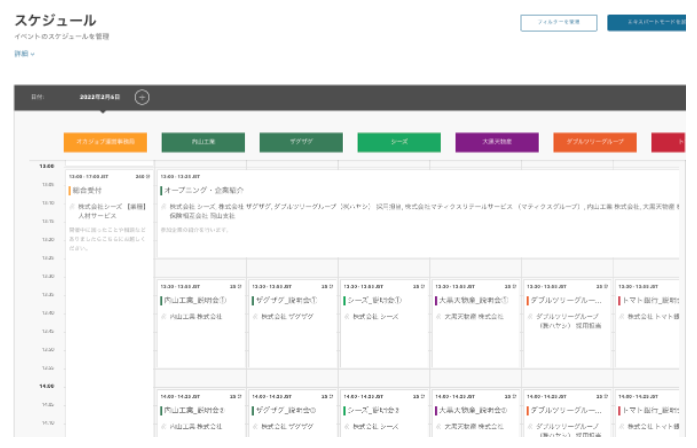The width and height of the screenshot is (697, 448).
Task: Expand the 詳細 details chevron
Action: tap(32, 54)
